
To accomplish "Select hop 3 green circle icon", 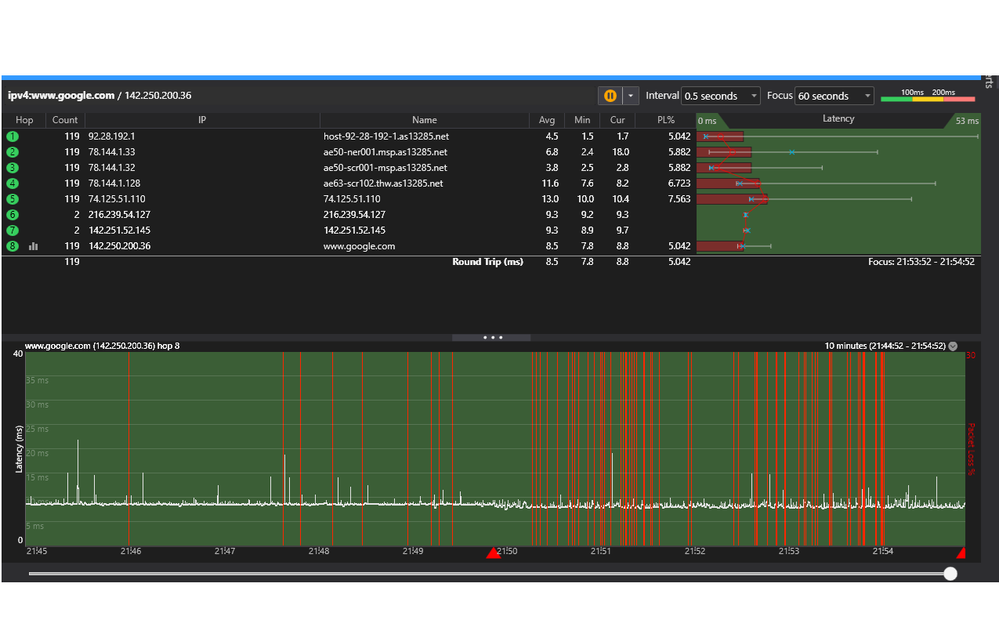I will [13, 168].
